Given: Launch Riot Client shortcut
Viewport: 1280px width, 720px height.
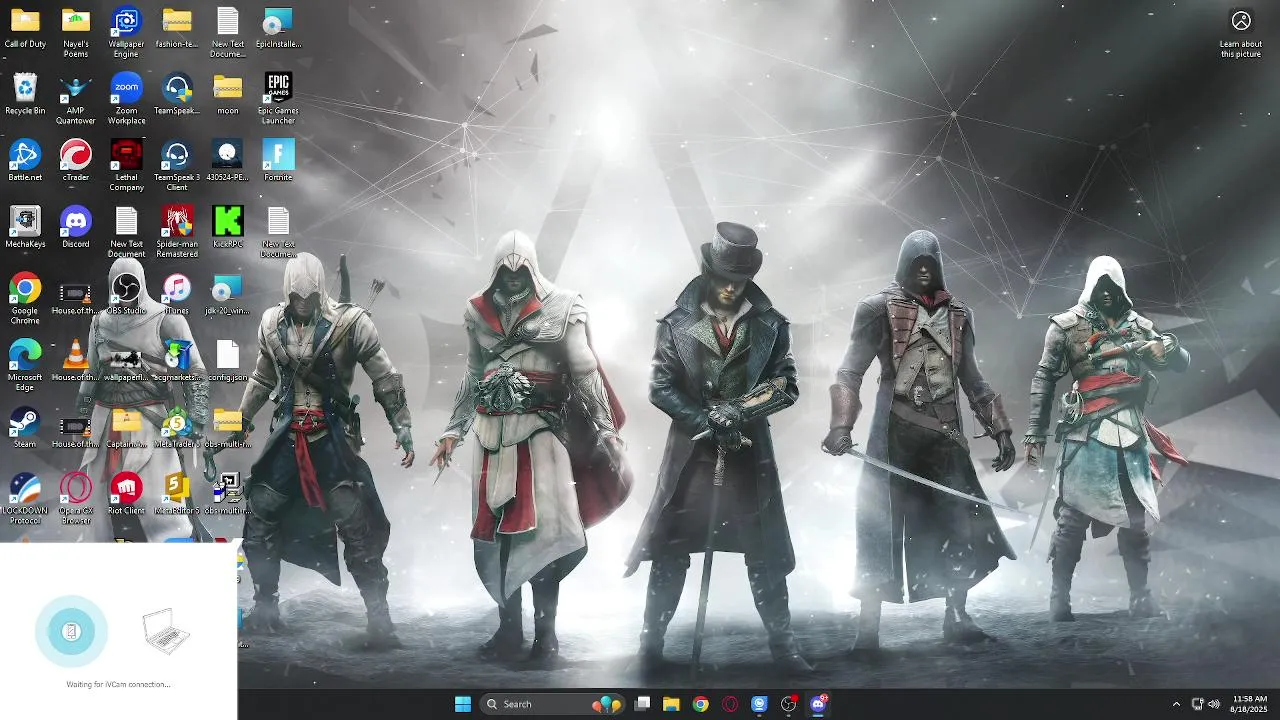Looking at the screenshot, I should (x=126, y=494).
